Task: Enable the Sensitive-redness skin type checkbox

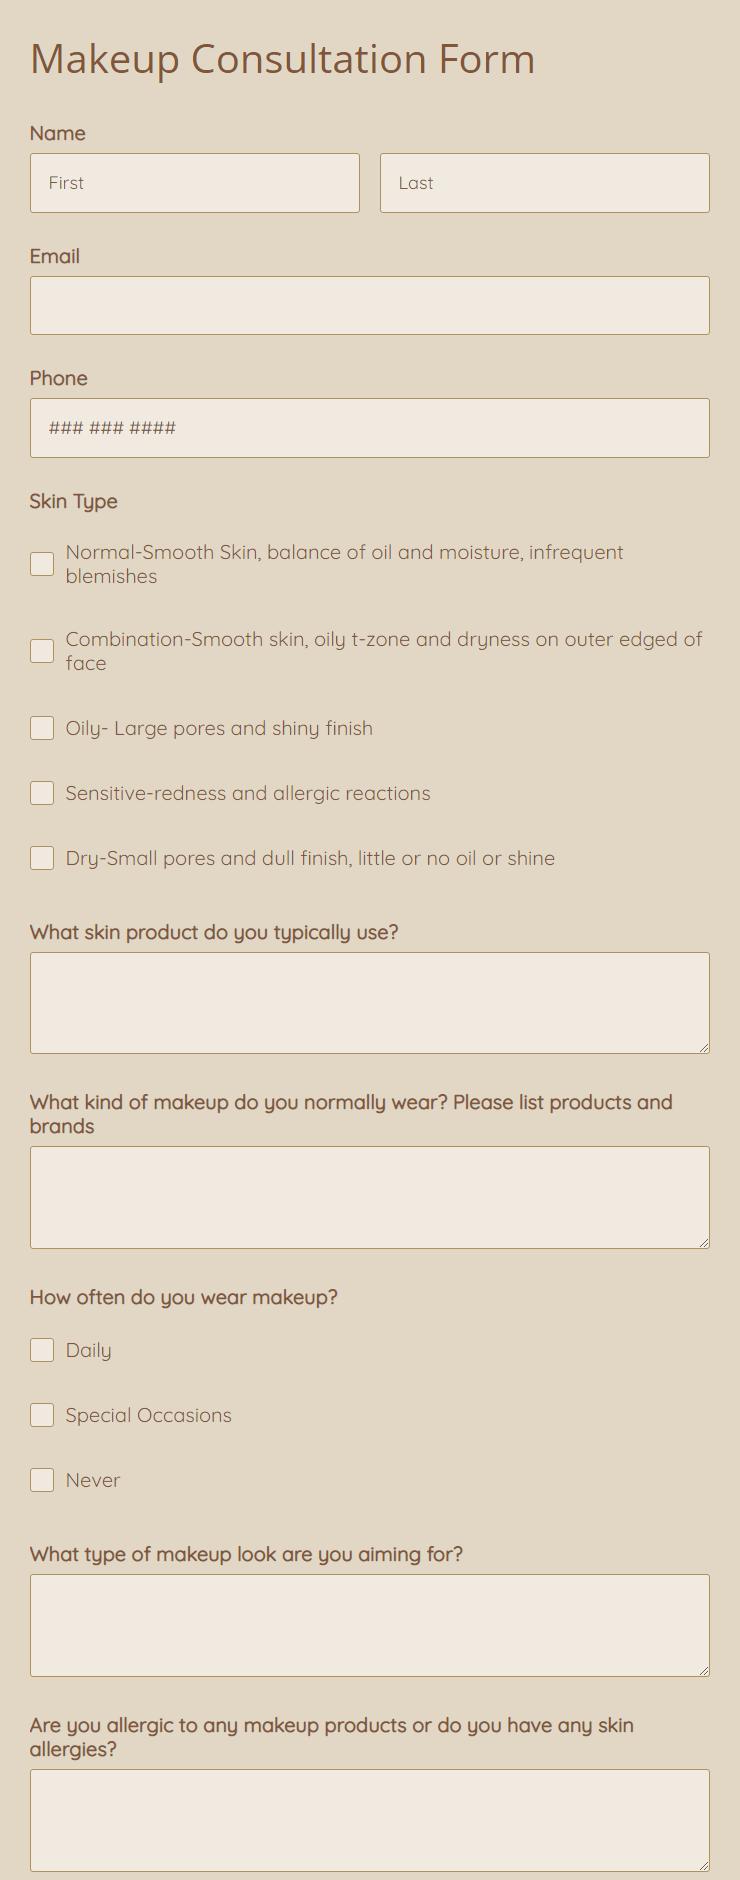Action: click(42, 793)
